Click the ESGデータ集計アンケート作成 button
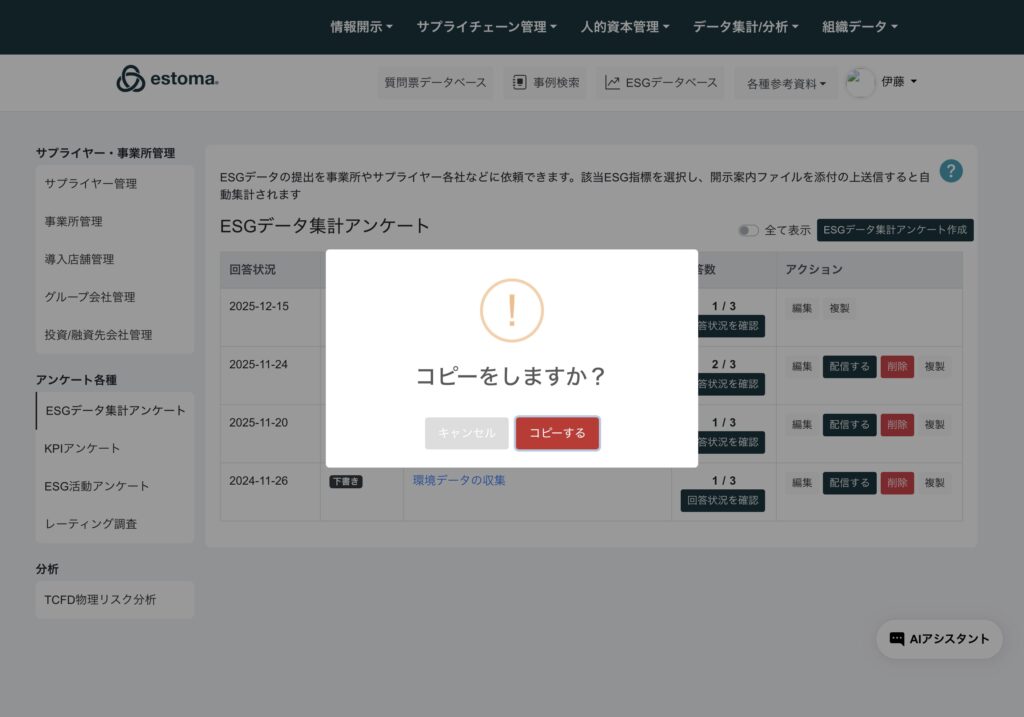The height and width of the screenshot is (717, 1024). point(895,230)
